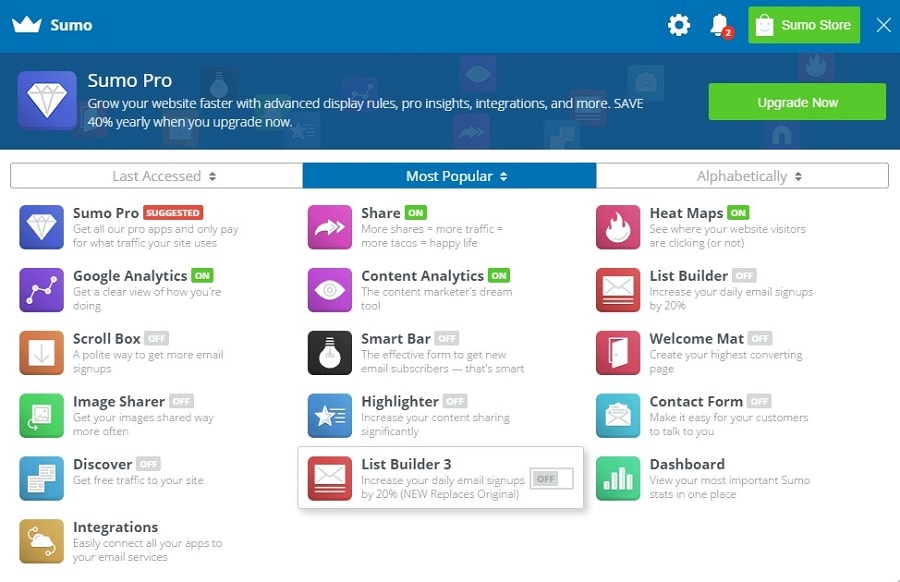Click 'The content marketer's dream tool' description
This screenshot has width=900, height=582.
pos(436,298)
